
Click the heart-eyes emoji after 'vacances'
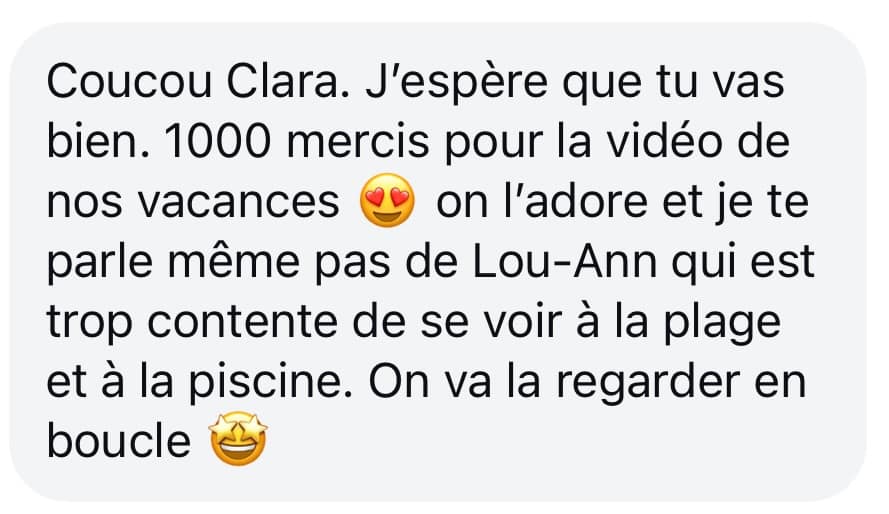pyautogui.click(x=387, y=200)
